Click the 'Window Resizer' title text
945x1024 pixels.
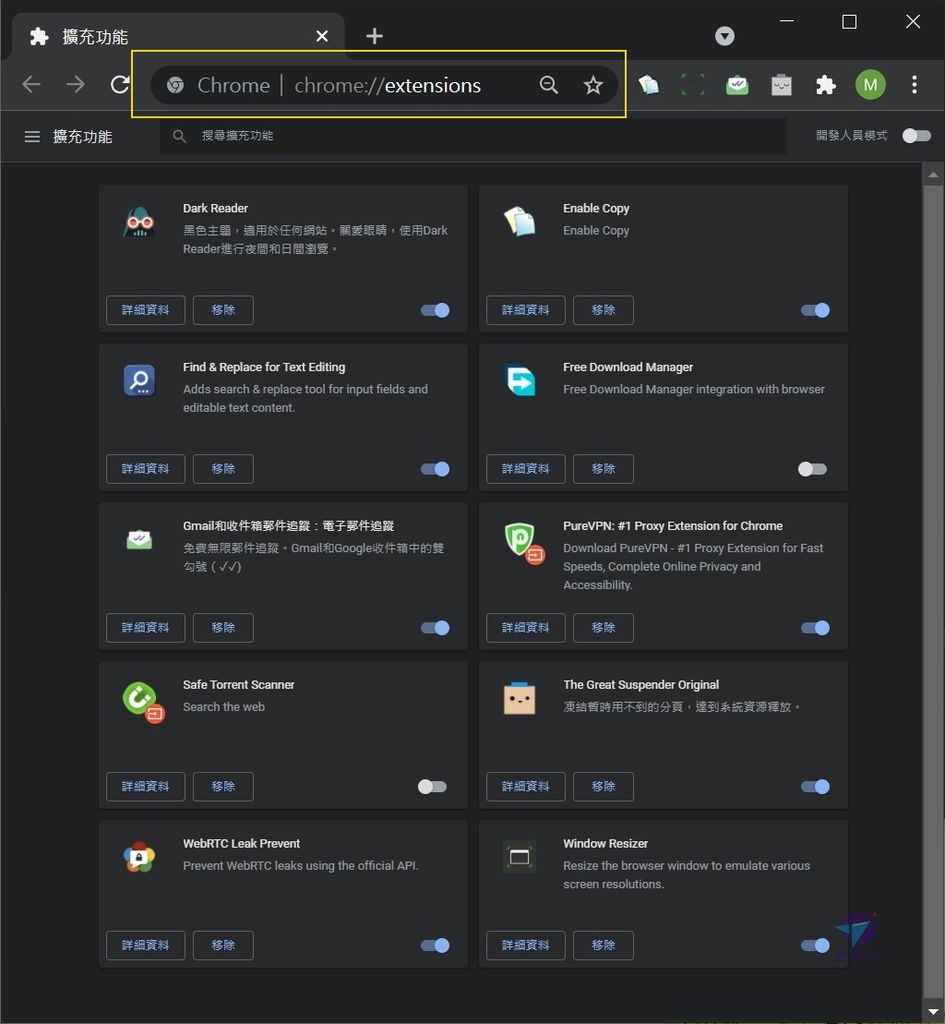tap(605, 843)
